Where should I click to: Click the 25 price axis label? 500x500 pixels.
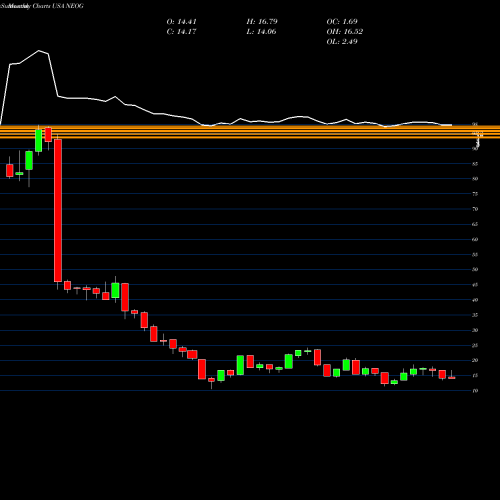pyautogui.click(x=475, y=346)
